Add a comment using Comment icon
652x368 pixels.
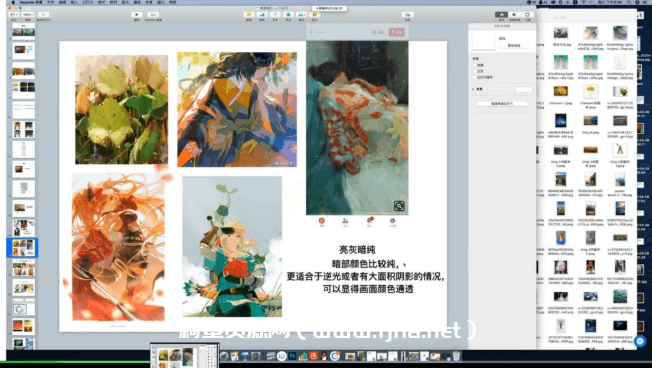314,15
